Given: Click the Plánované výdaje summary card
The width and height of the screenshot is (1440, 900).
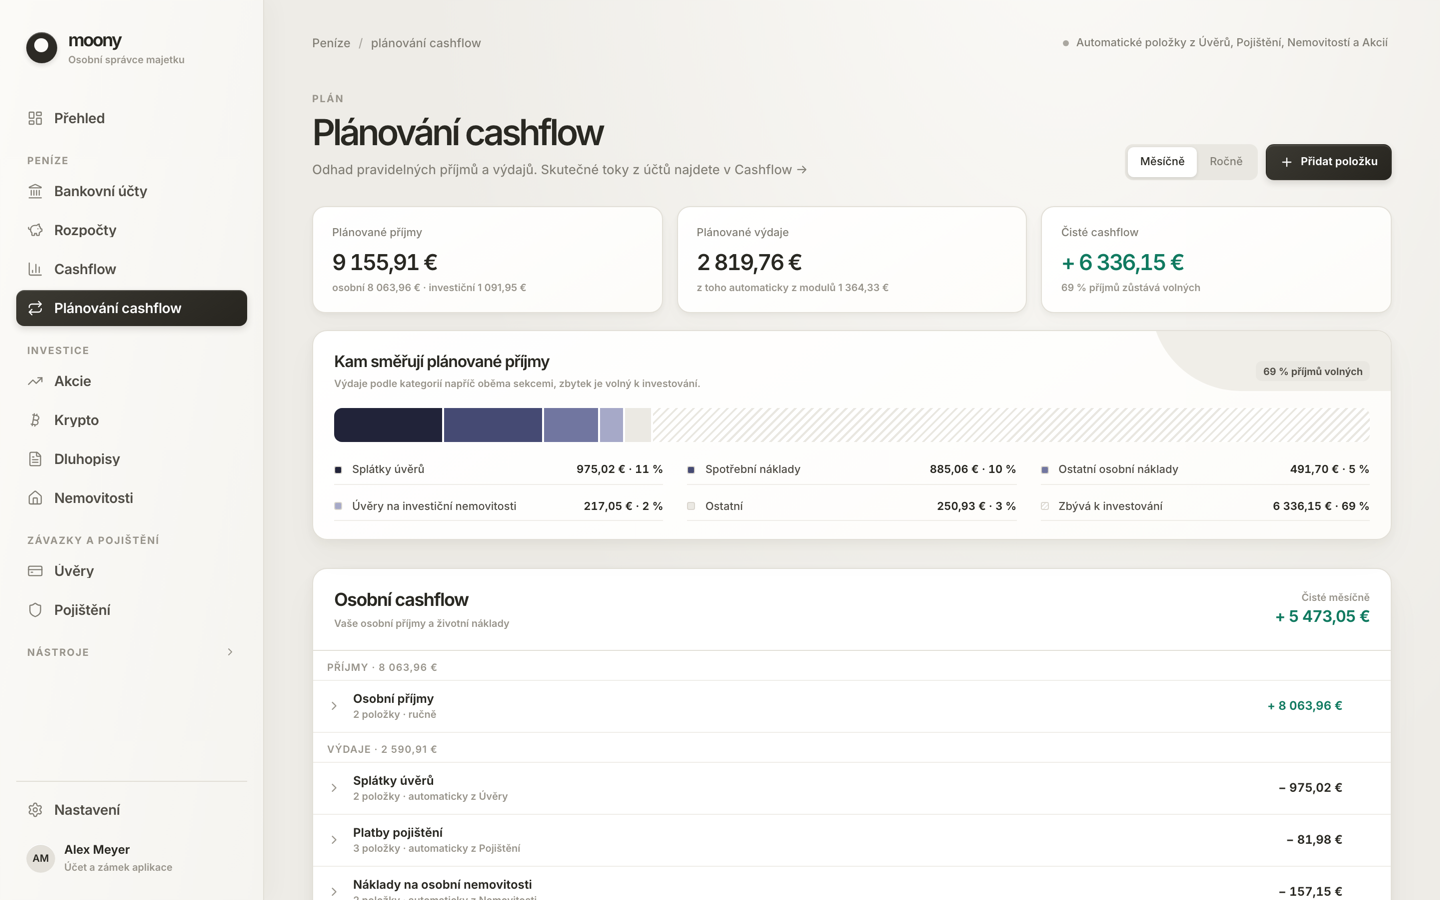Looking at the screenshot, I should [x=852, y=260].
